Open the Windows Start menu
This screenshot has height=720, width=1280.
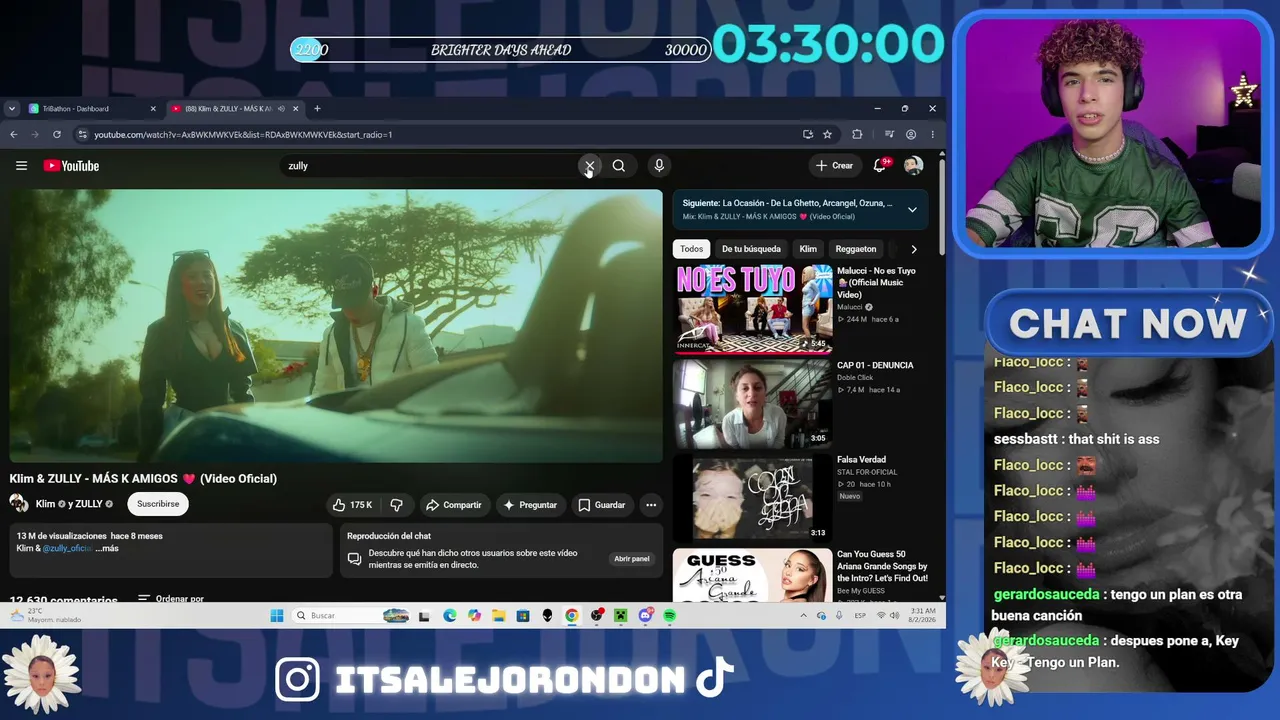277,615
